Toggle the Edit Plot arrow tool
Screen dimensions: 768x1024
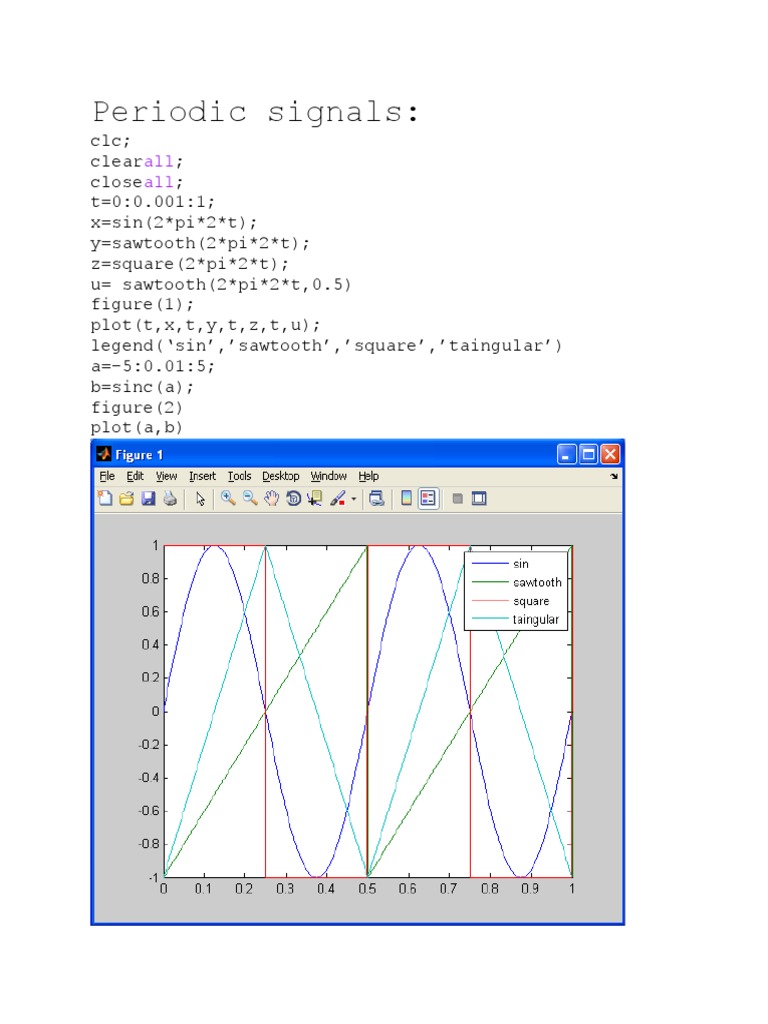point(200,499)
